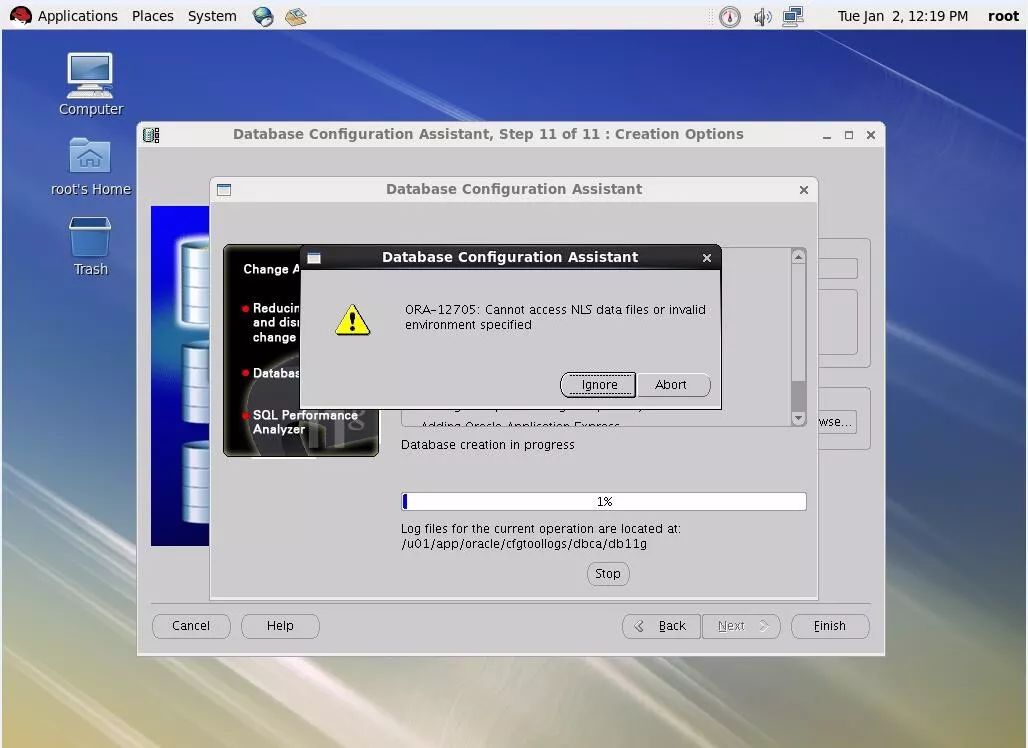Image resolution: width=1028 pixels, height=748 pixels.
Task: Close the Creation Options wizard window
Action: tap(871, 135)
